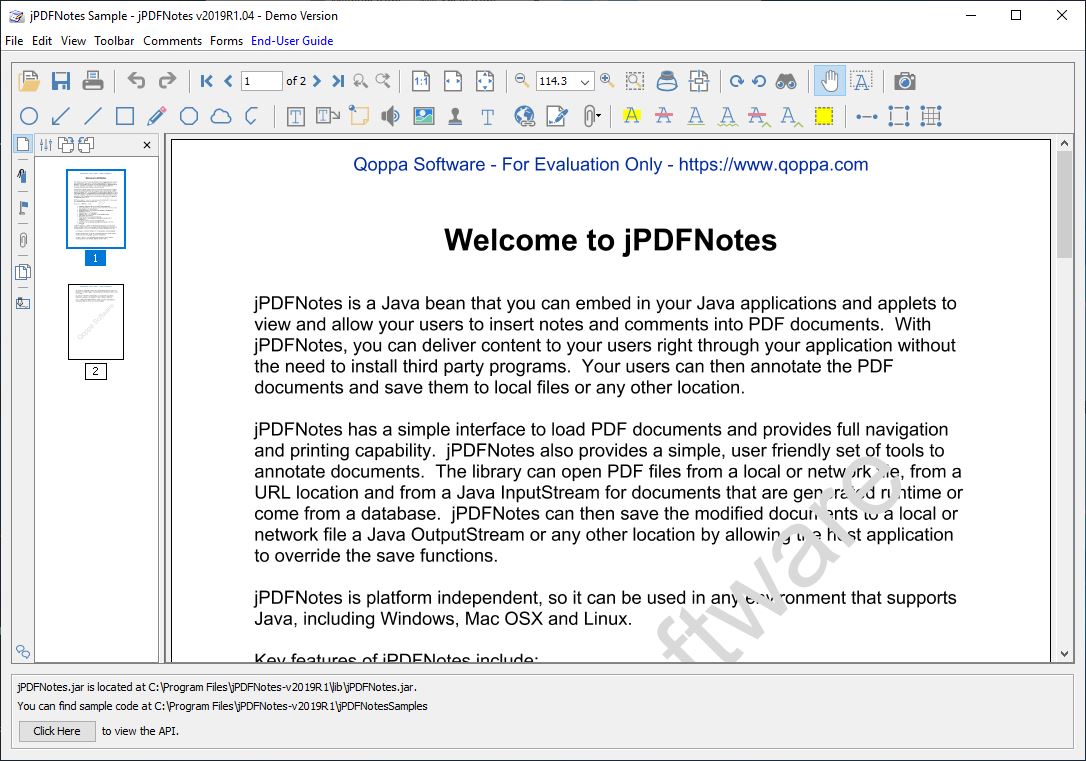Redo the last action
The width and height of the screenshot is (1086, 761).
point(168,81)
